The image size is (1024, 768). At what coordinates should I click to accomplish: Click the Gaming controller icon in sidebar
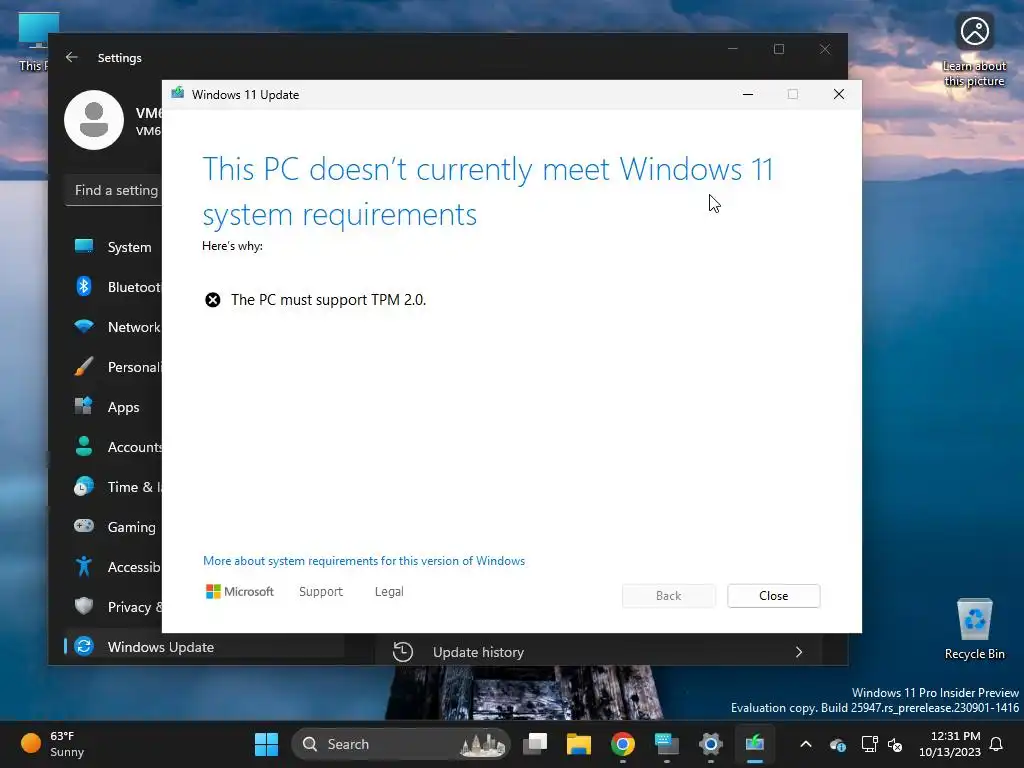pos(84,526)
